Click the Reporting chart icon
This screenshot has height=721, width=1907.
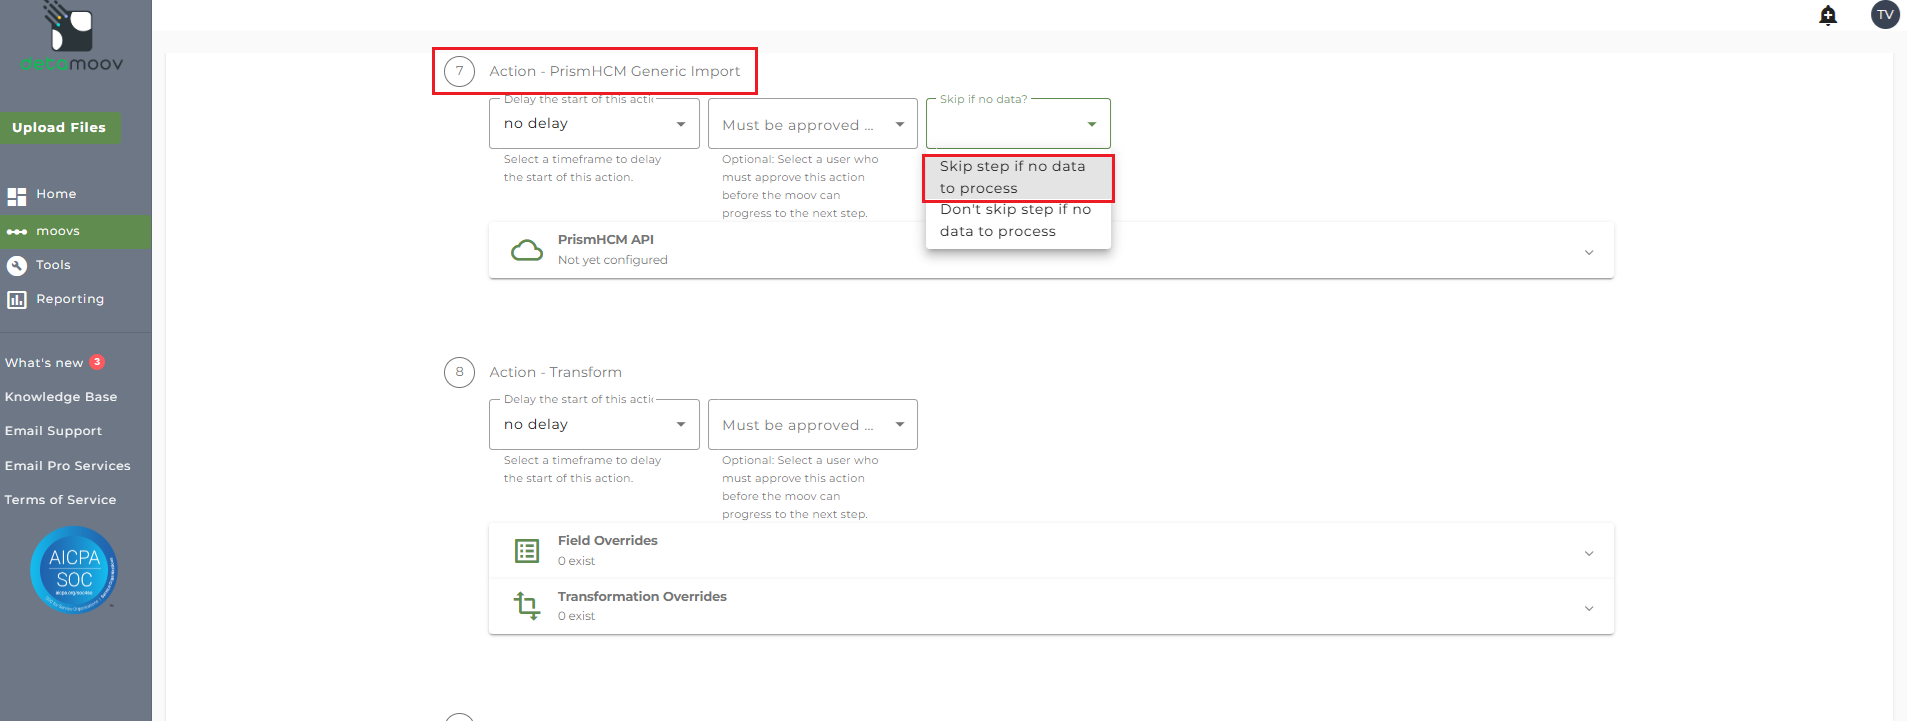pos(17,299)
